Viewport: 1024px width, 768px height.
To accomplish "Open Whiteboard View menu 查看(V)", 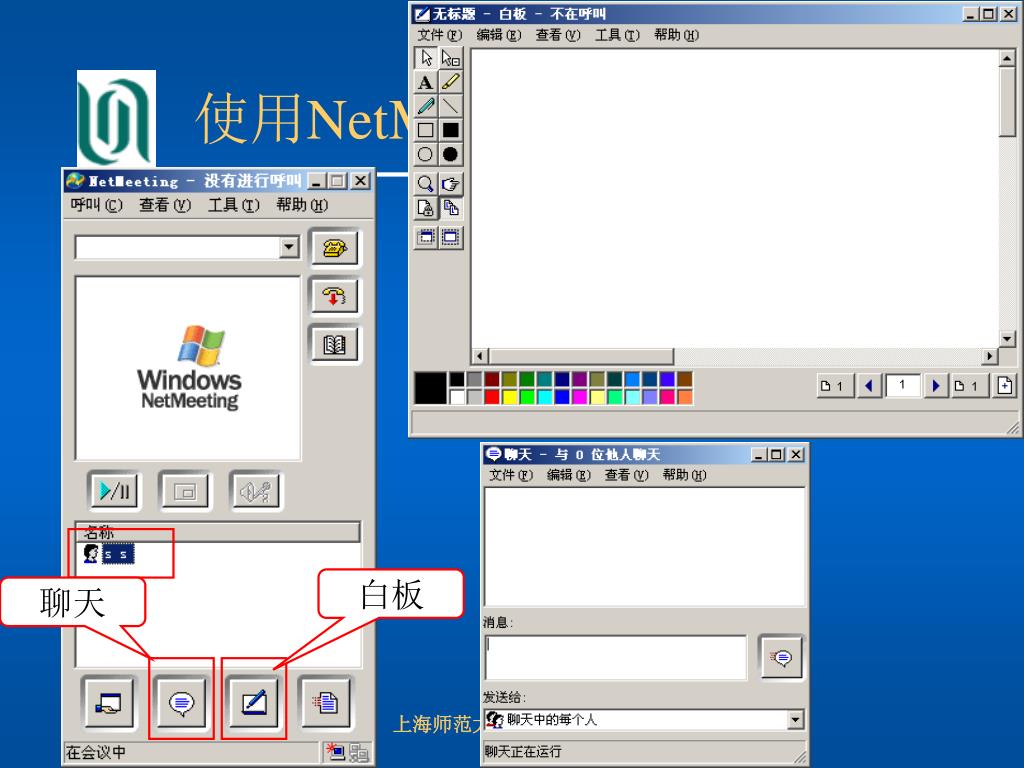I will tap(558, 35).
